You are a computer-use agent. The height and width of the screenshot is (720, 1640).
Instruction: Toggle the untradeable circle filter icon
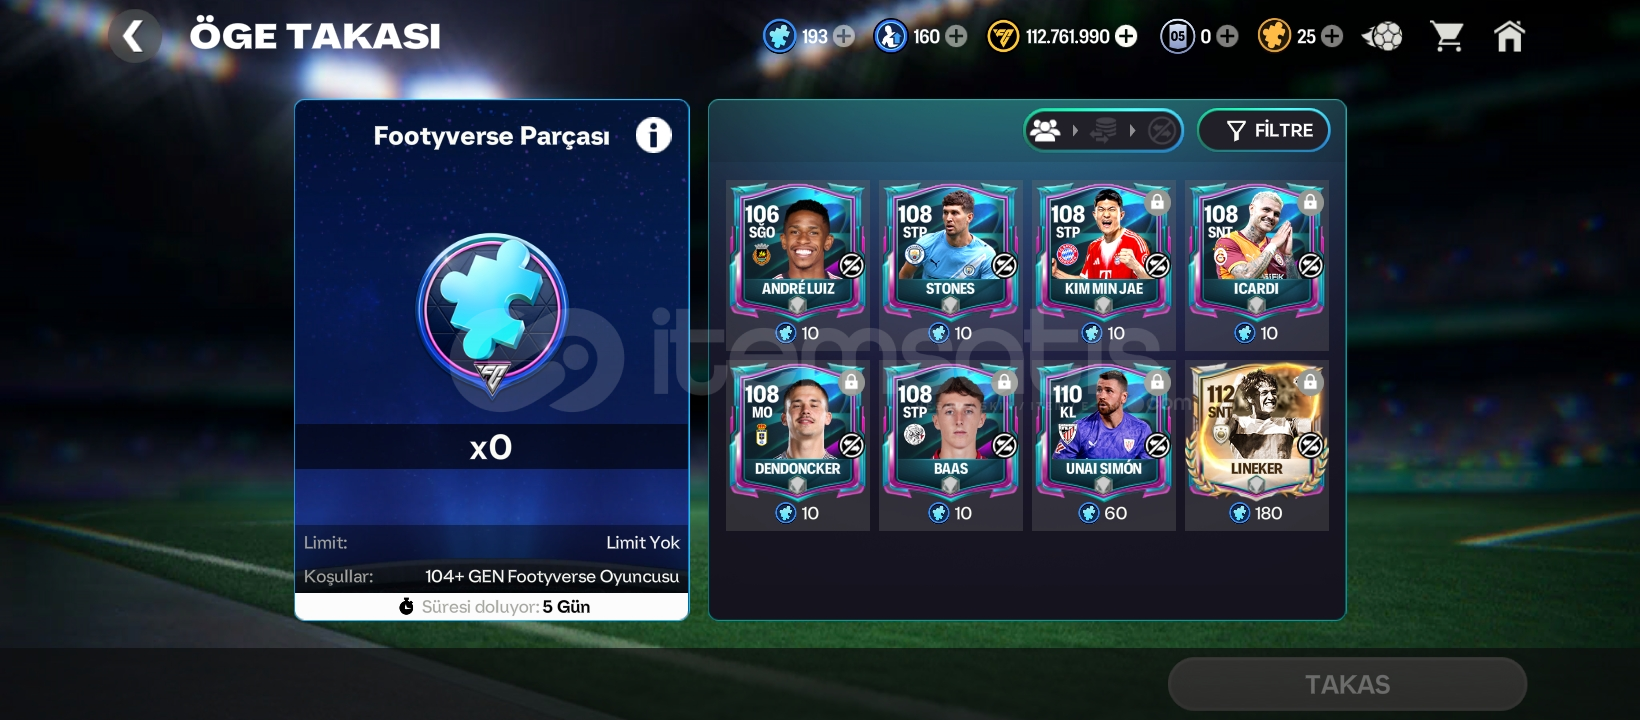pos(1162,130)
